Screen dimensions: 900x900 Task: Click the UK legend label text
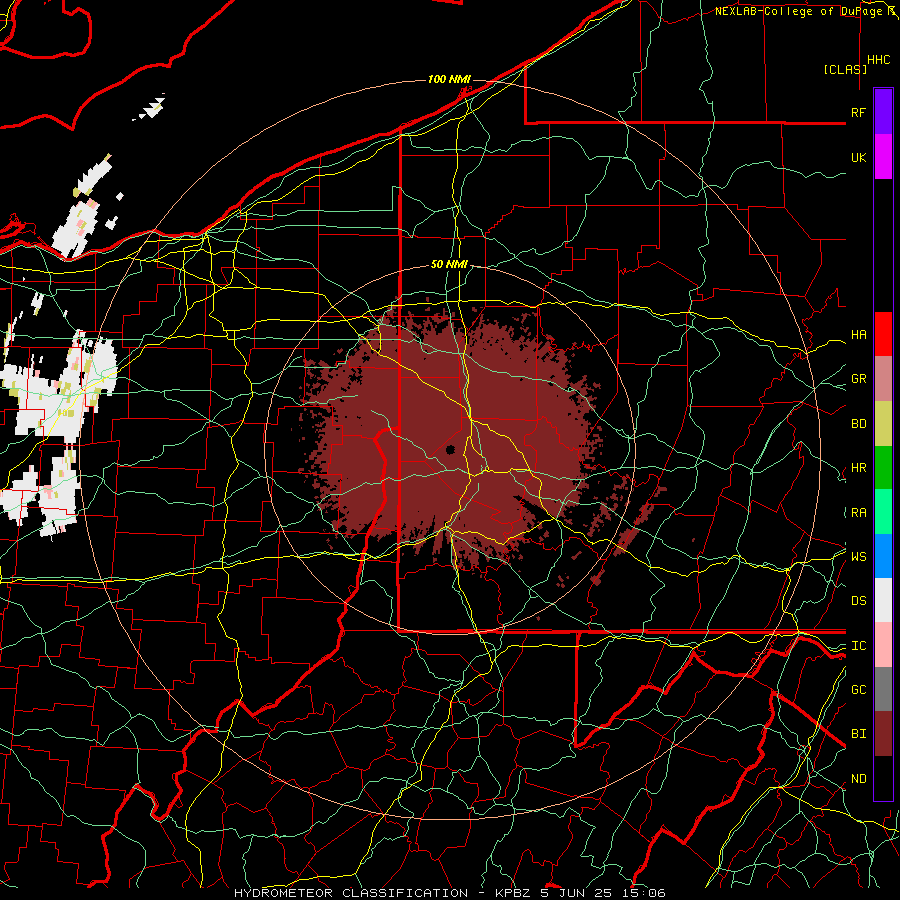coord(858,157)
